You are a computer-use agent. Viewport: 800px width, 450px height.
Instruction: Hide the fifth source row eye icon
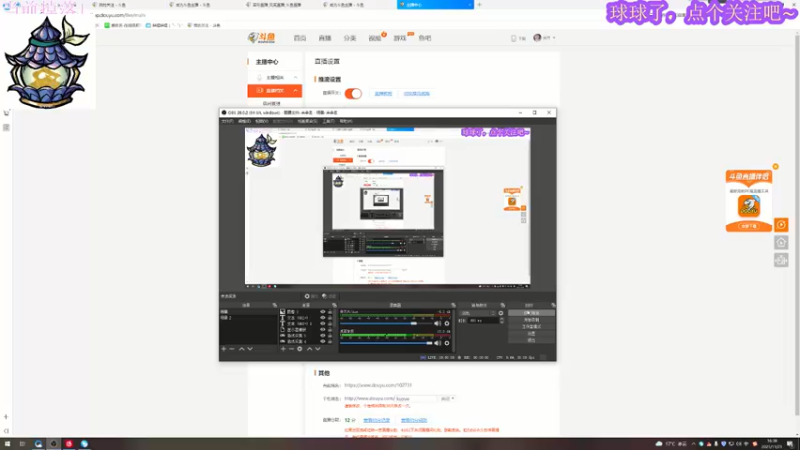click(x=322, y=336)
